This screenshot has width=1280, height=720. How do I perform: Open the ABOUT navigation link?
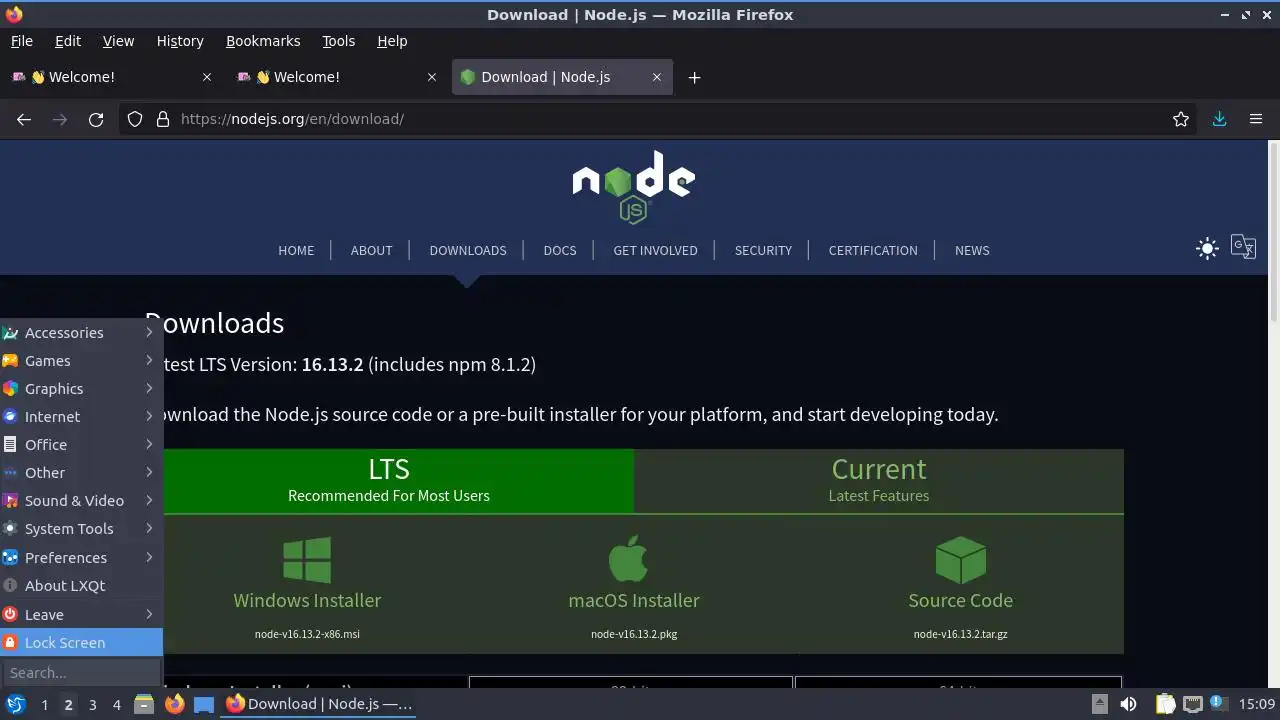click(x=371, y=251)
